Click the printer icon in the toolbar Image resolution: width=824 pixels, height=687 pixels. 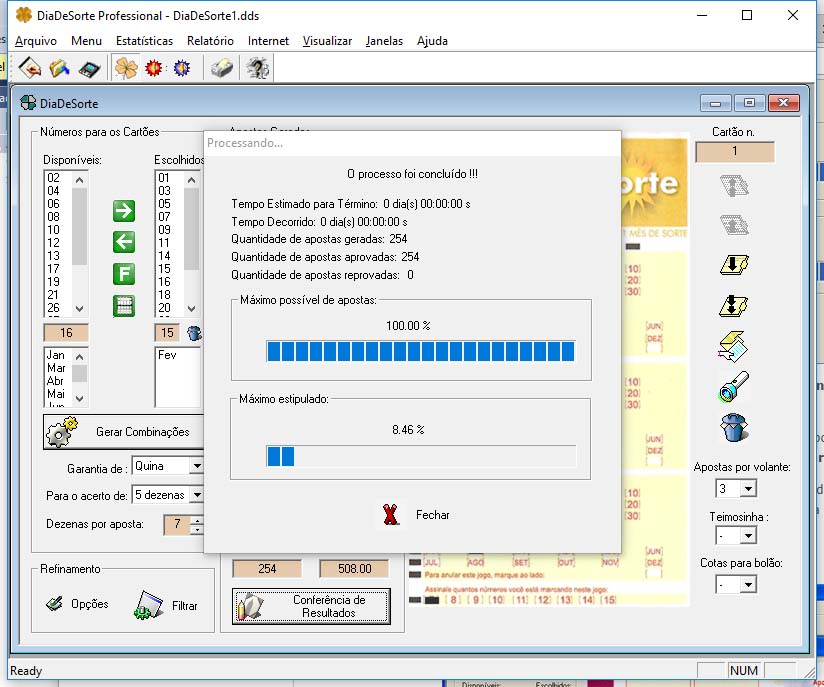pyautogui.click(x=220, y=68)
